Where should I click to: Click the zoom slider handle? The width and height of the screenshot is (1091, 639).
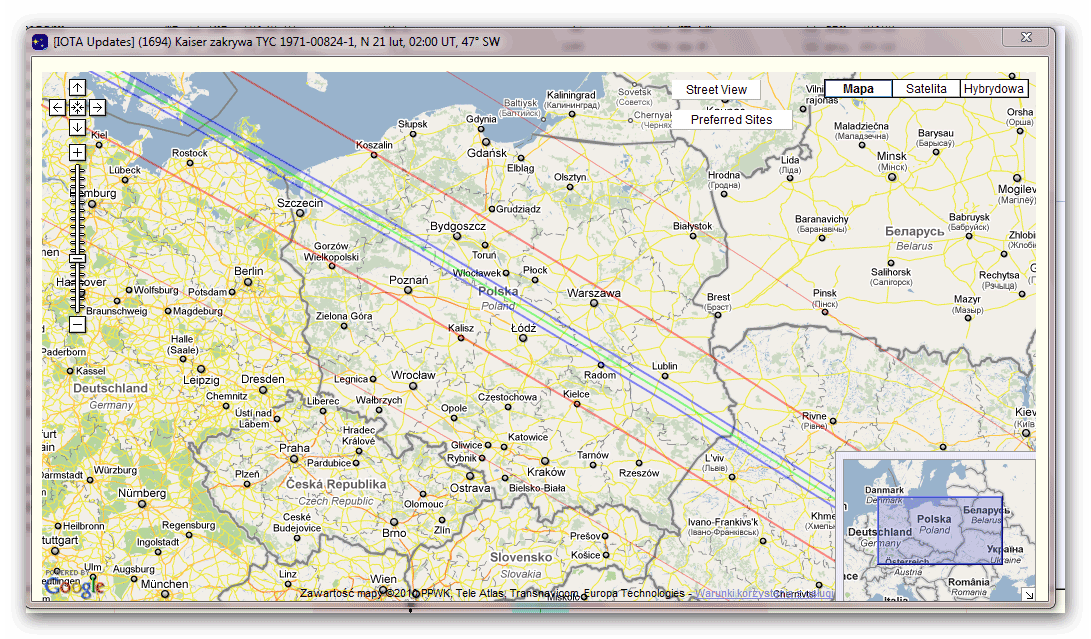77,259
